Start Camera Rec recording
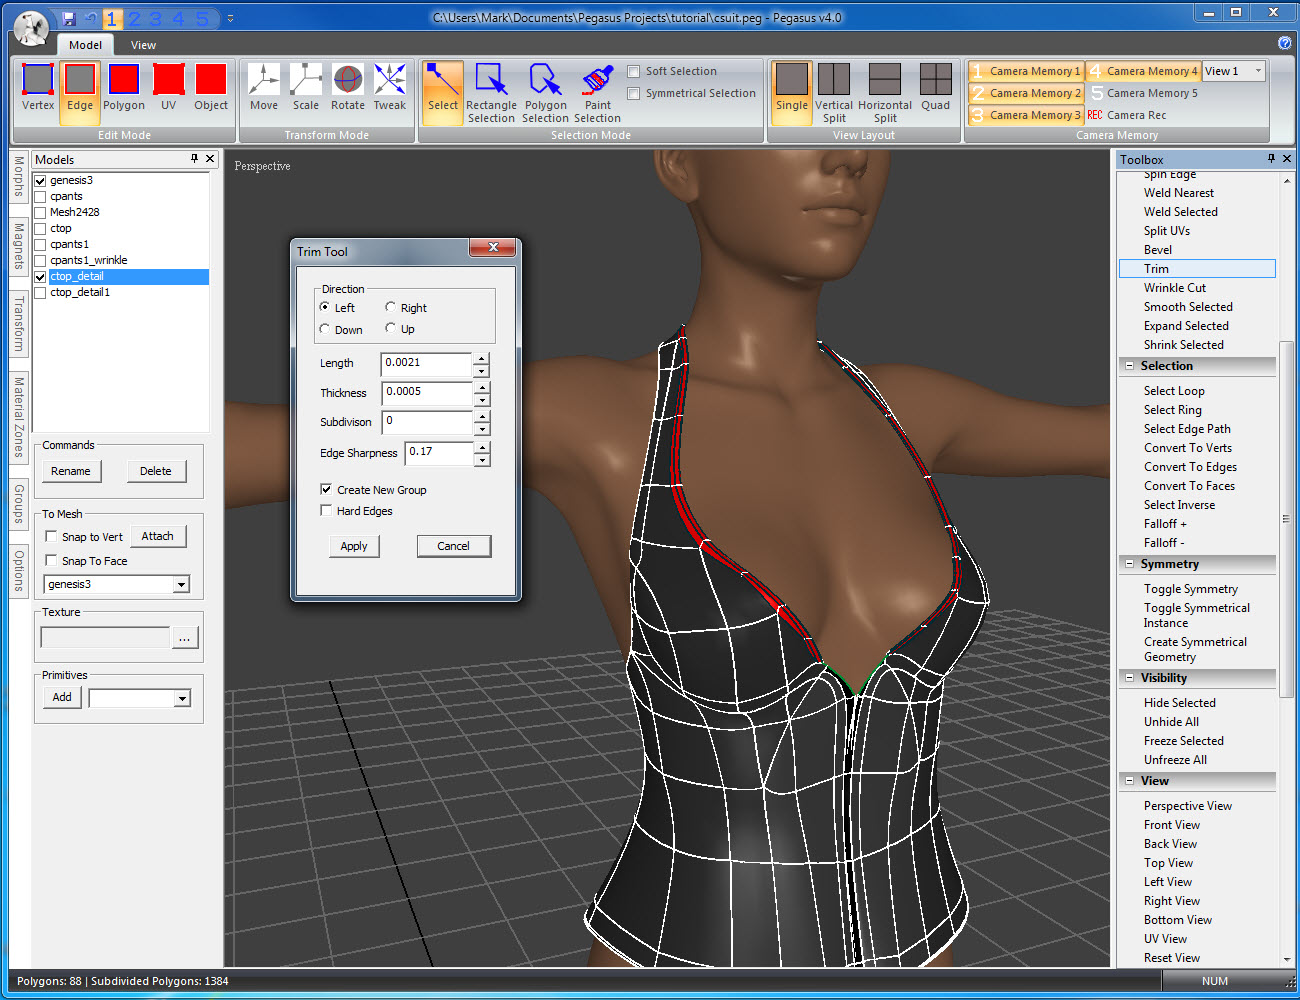 pos(1127,115)
